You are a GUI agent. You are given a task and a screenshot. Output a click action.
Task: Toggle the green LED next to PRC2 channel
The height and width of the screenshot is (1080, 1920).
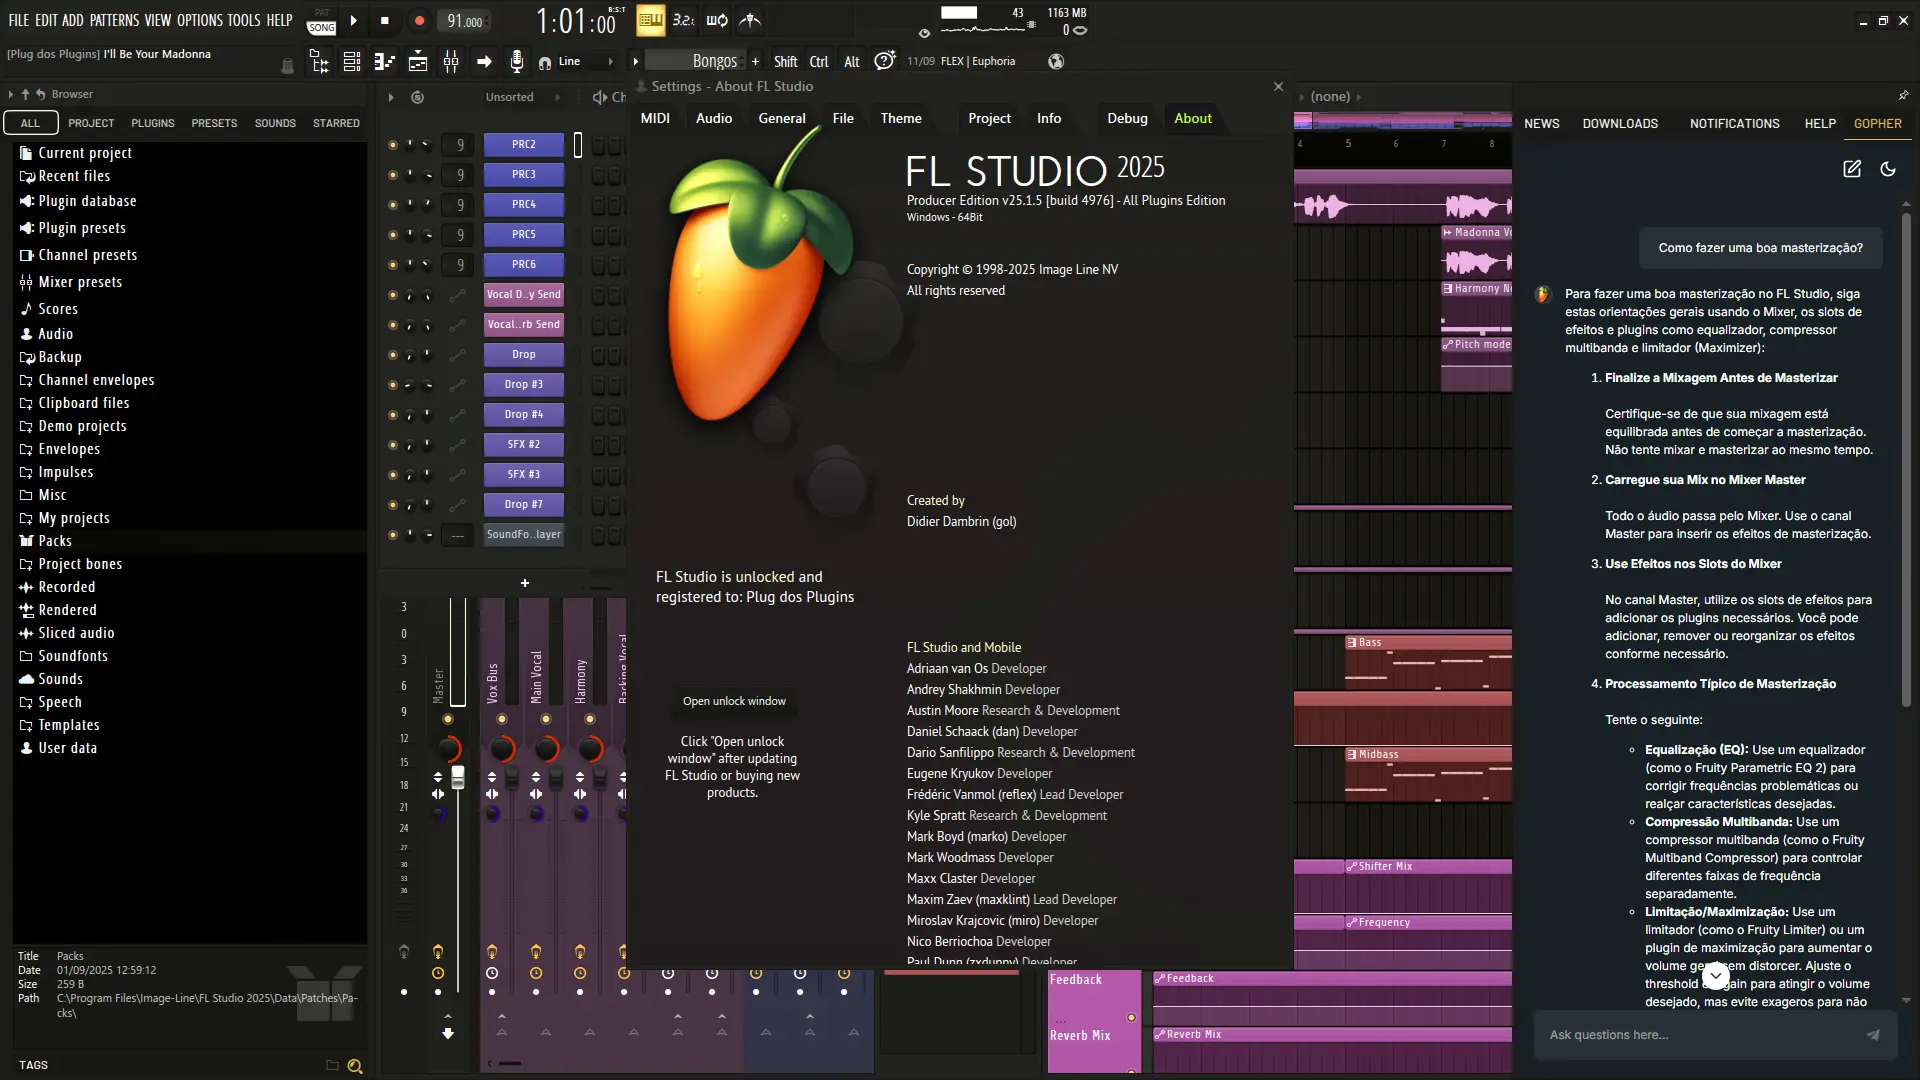pos(391,144)
